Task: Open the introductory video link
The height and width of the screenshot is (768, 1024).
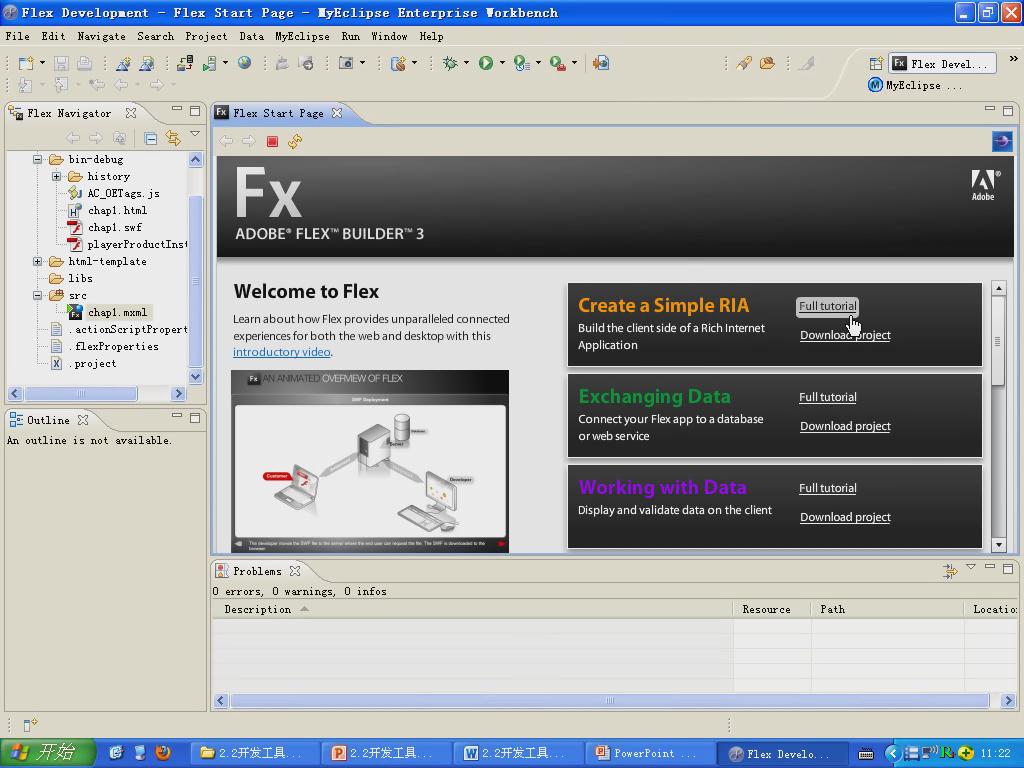Action: [x=281, y=351]
